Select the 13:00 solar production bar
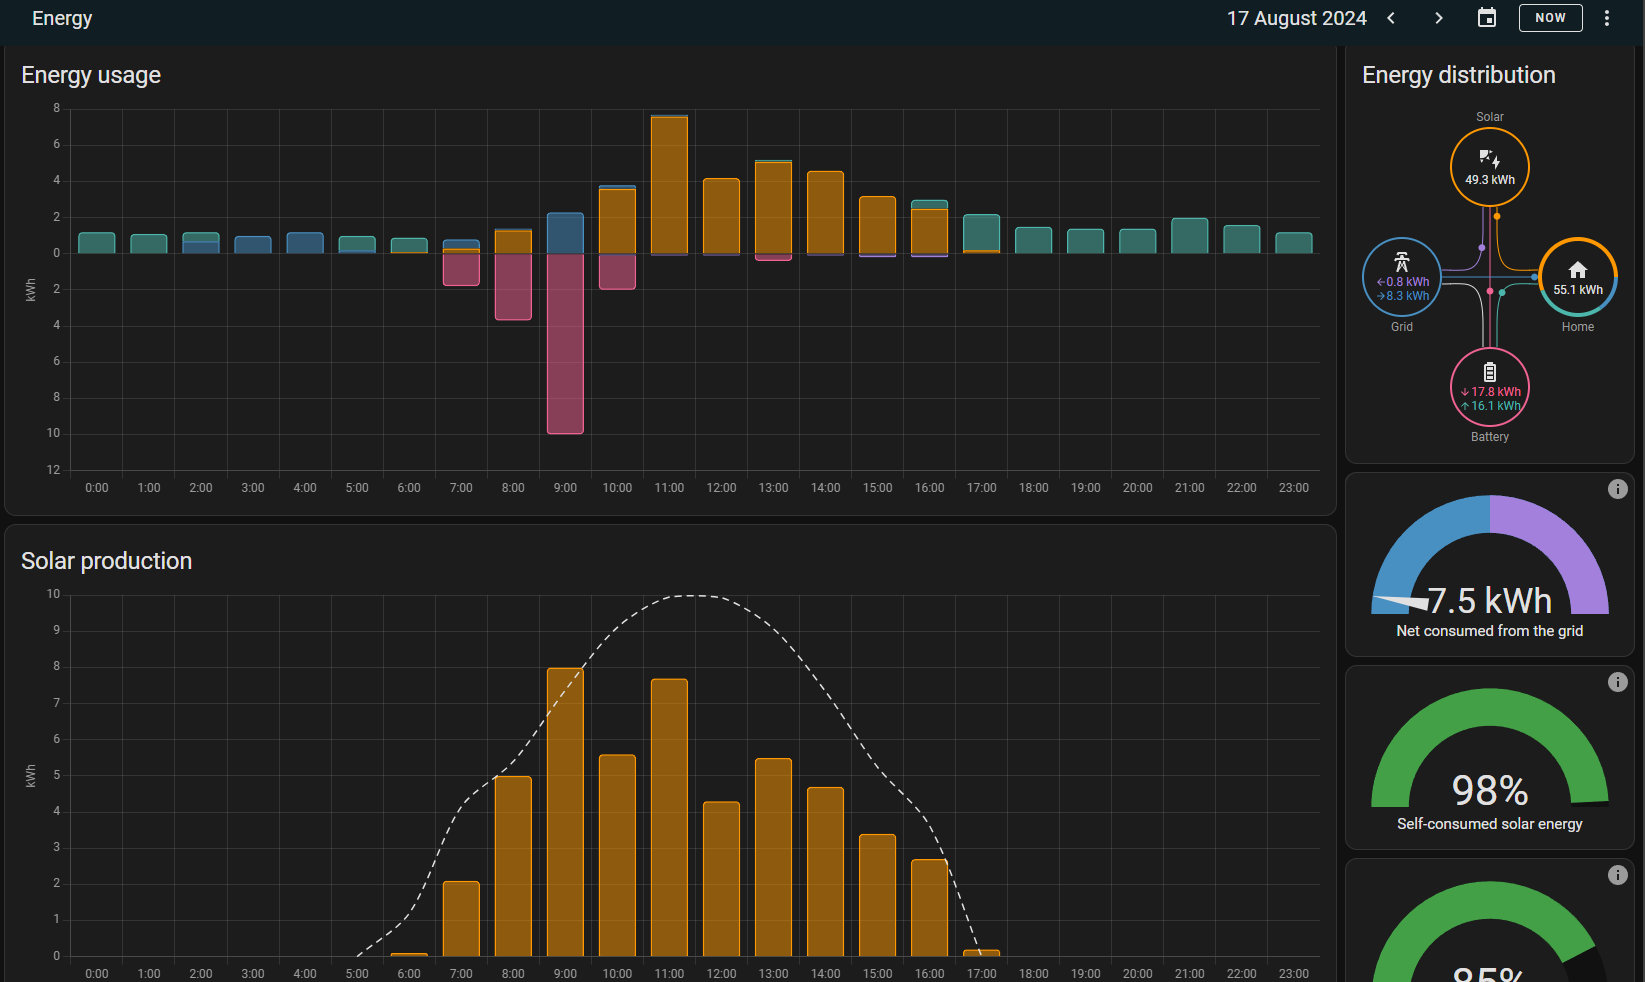Image resolution: width=1645 pixels, height=982 pixels. tap(773, 857)
